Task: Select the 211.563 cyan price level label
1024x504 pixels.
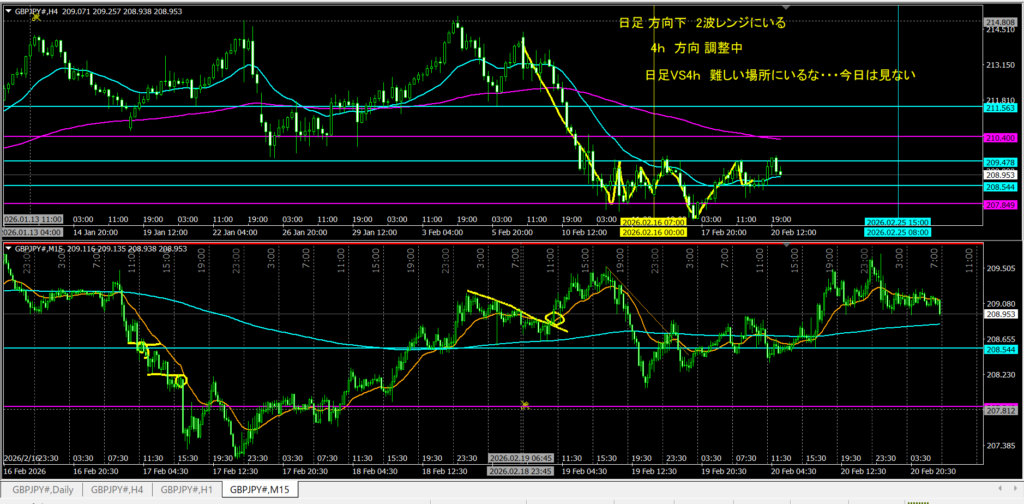Action: pos(1002,106)
